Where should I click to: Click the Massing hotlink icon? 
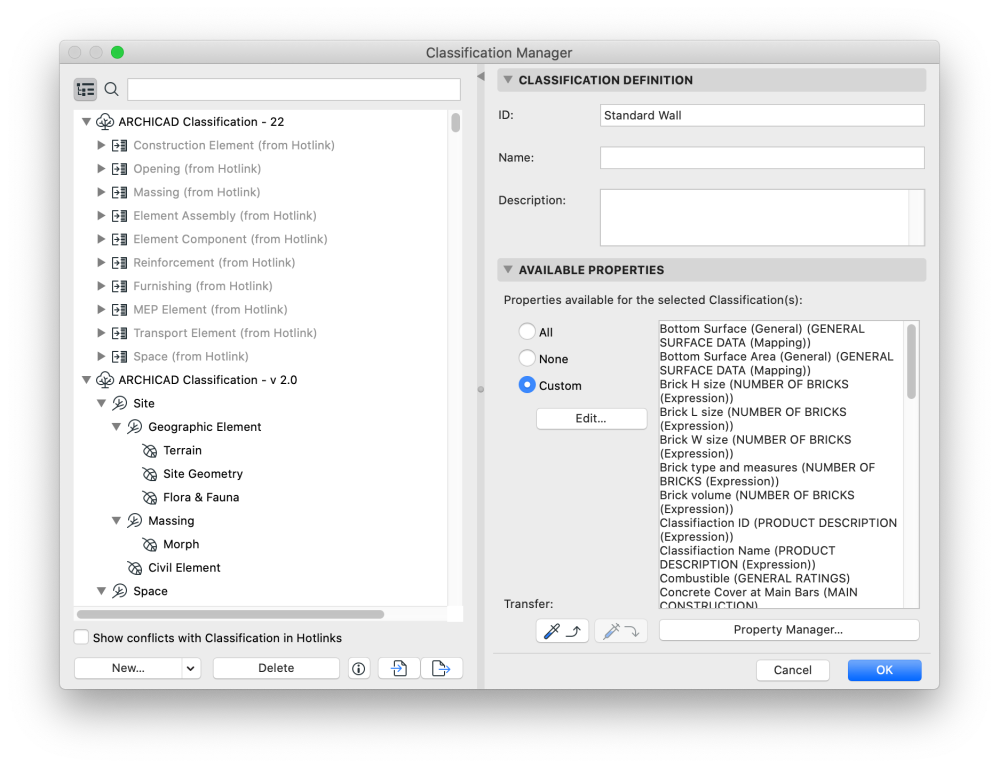pyautogui.click(x=119, y=192)
